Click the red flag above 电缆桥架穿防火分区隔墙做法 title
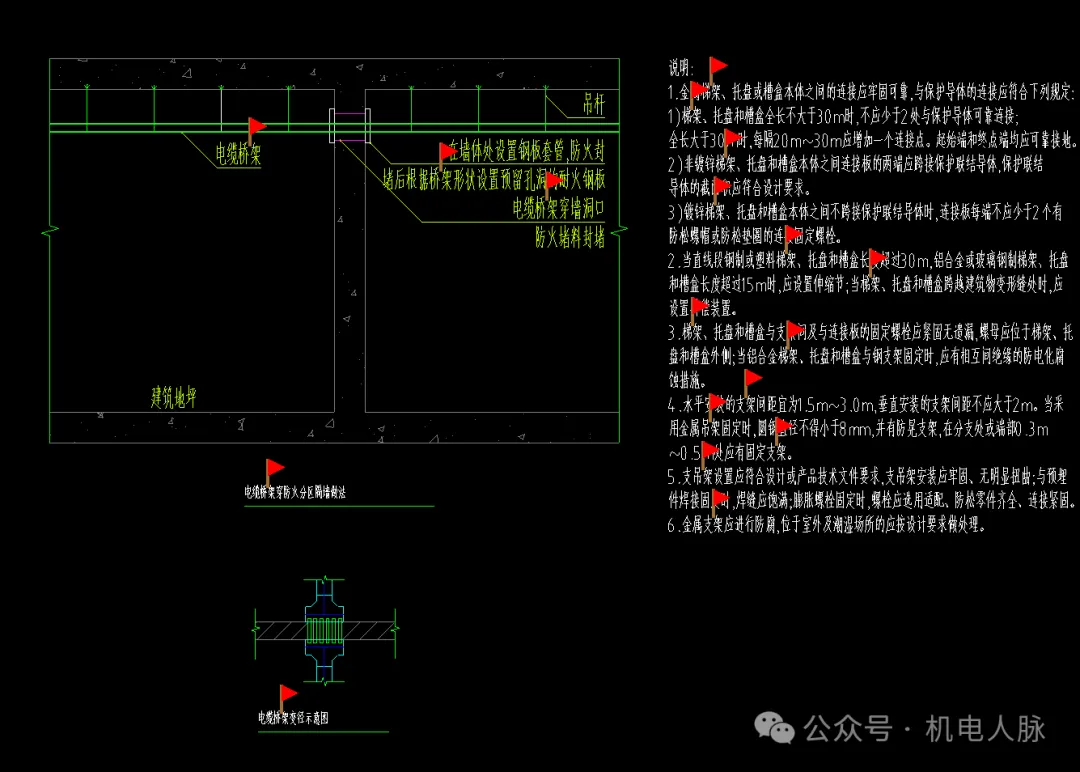This screenshot has height=772, width=1080. click(x=274, y=468)
